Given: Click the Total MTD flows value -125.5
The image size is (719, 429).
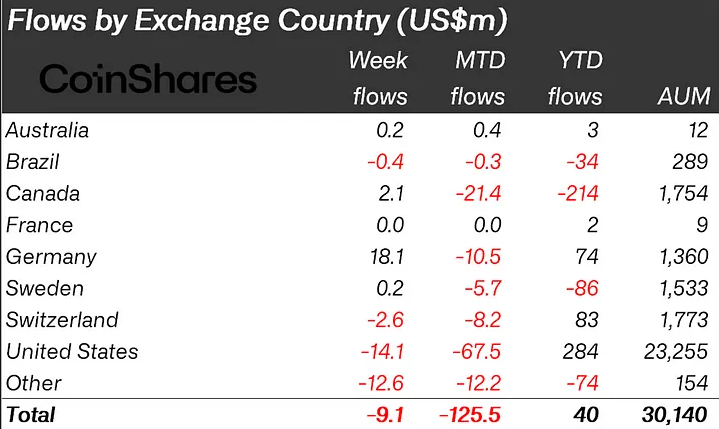Looking at the screenshot, I should [470, 415].
